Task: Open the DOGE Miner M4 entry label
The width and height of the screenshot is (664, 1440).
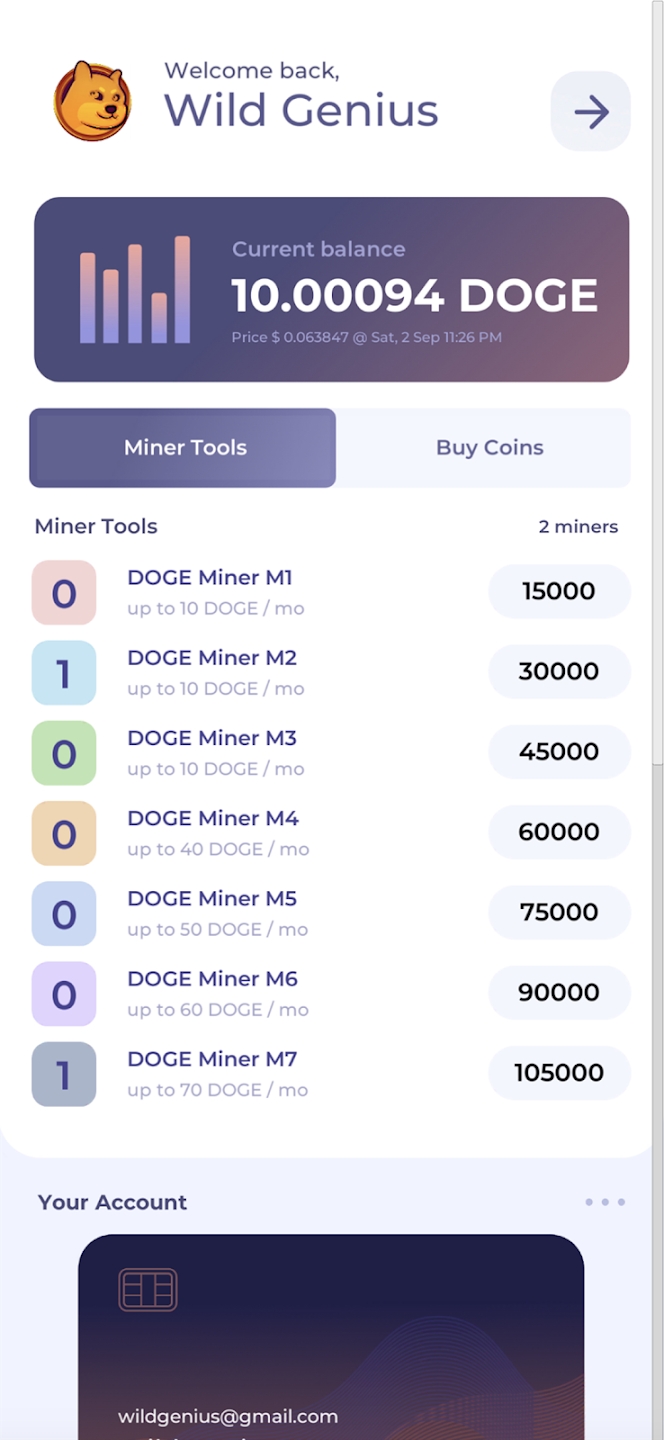Action: pyautogui.click(x=213, y=818)
